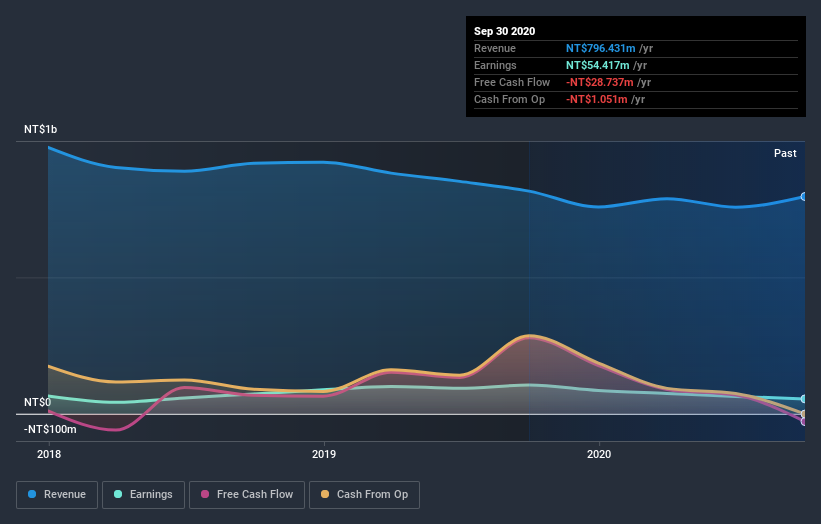Click the teal Earnings endpoint marker

pos(804,399)
